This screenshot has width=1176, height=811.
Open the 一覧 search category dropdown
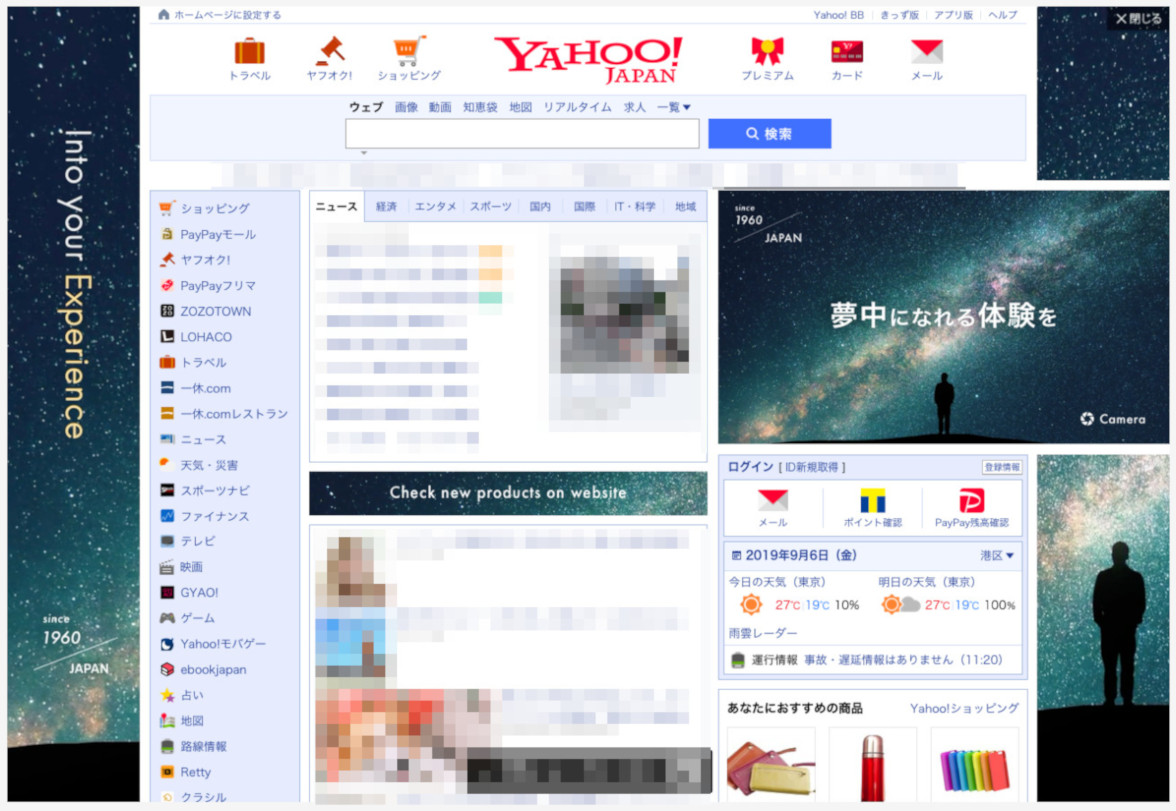674,107
